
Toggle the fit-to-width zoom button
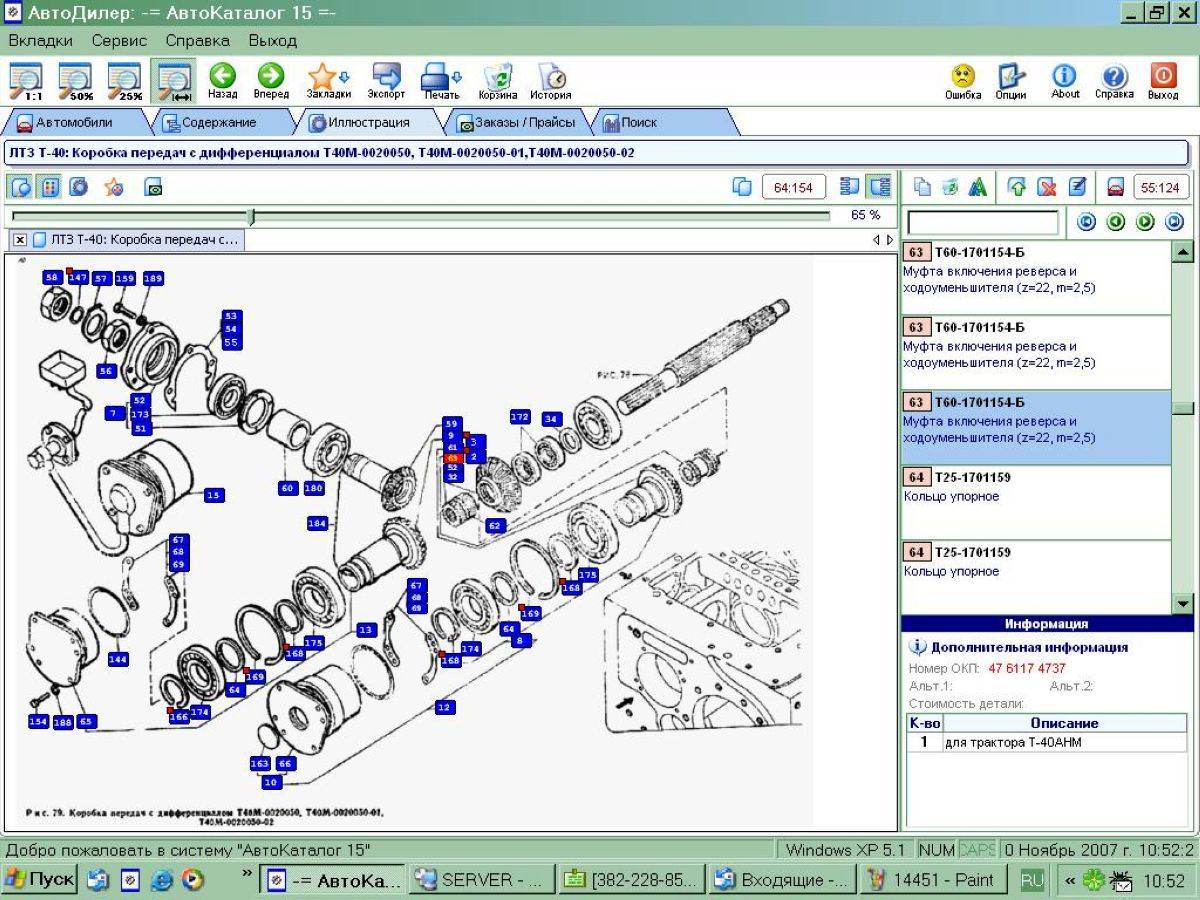pos(174,81)
